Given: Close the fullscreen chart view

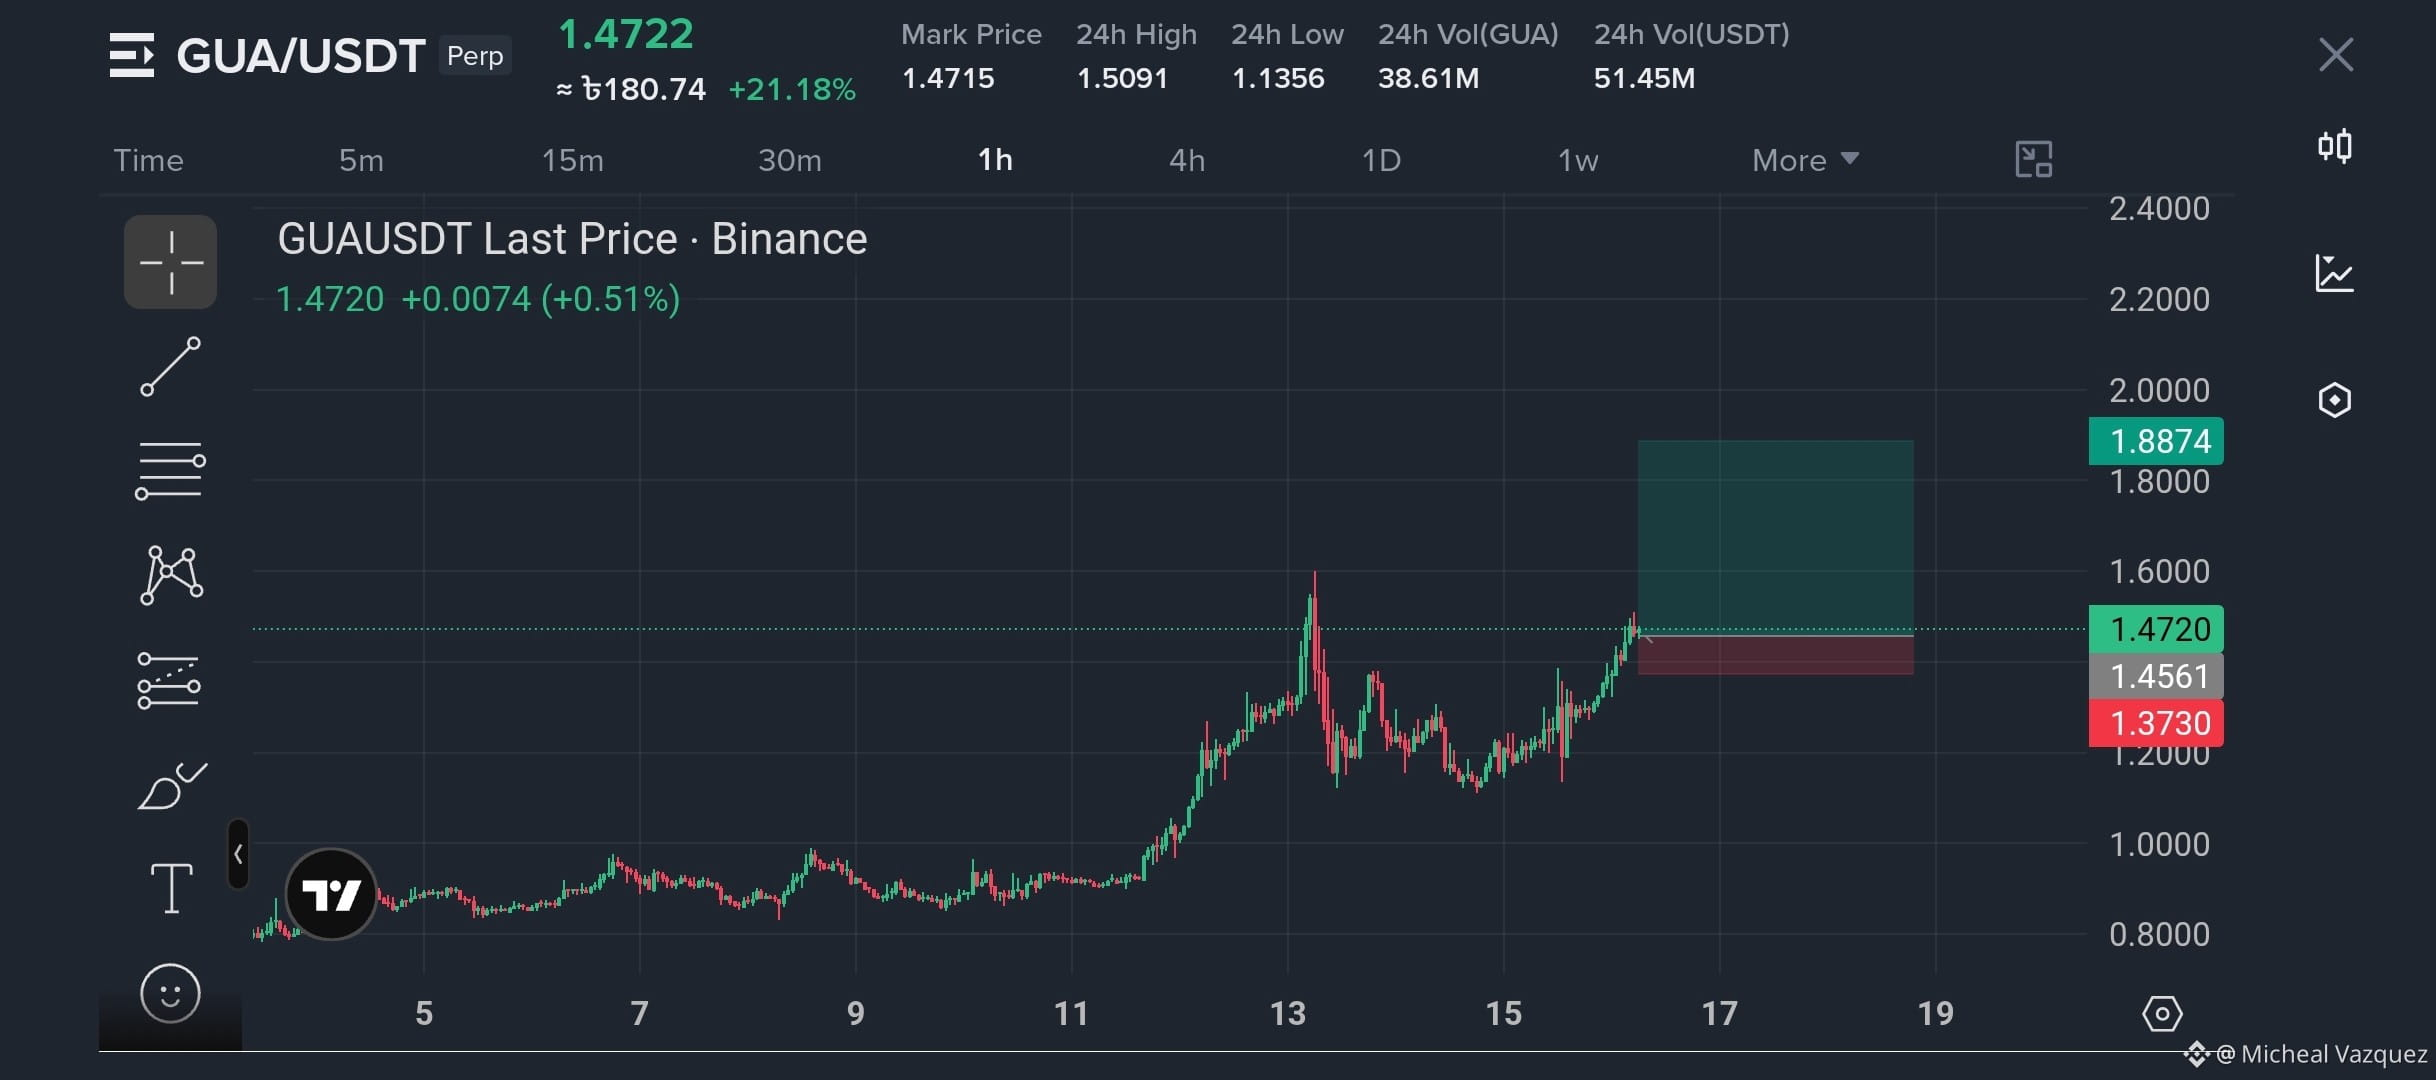Looking at the screenshot, I should point(2336,55).
